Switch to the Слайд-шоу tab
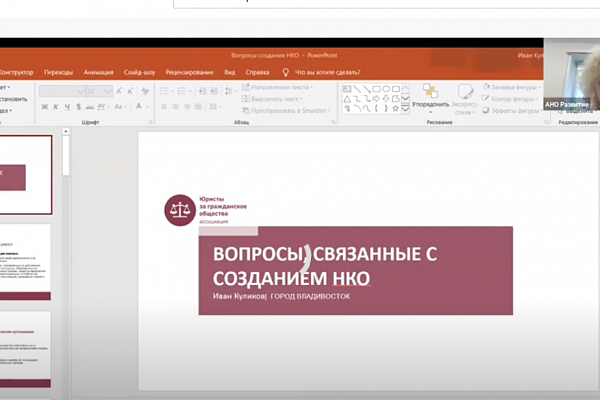This screenshot has width=600, height=400. [x=139, y=72]
